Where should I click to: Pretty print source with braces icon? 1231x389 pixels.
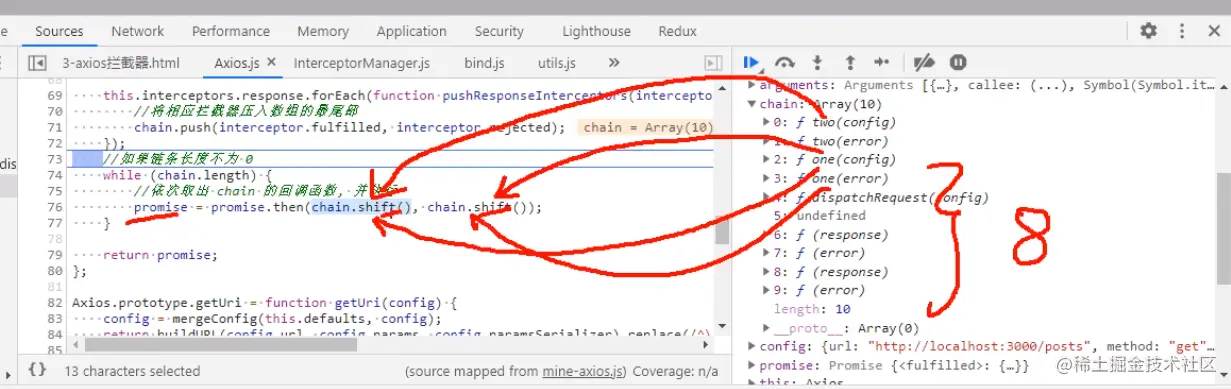click(x=37, y=370)
